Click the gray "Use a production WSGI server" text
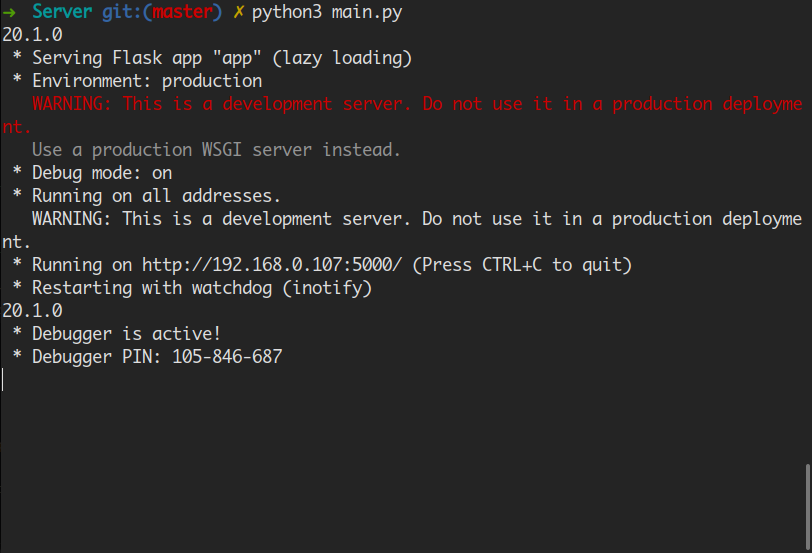812x553 pixels. click(x=216, y=150)
